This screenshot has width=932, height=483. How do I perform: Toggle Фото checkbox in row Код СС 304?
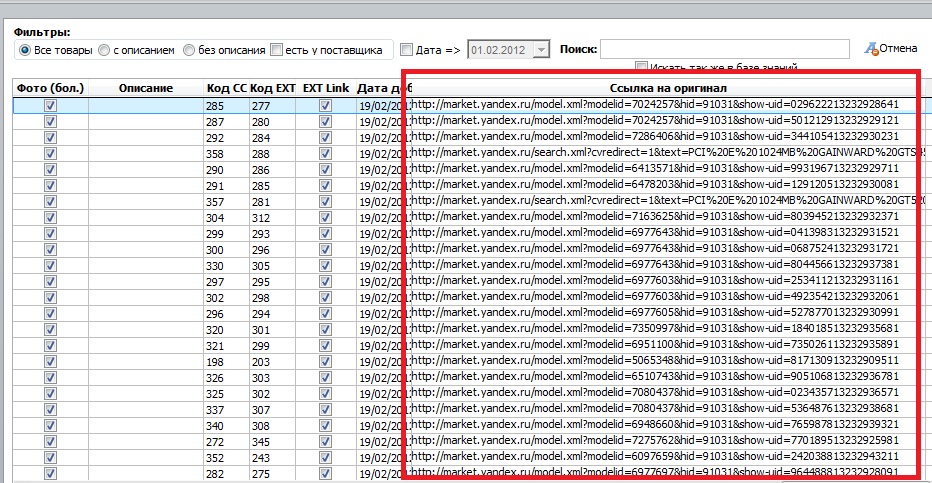click(51, 218)
